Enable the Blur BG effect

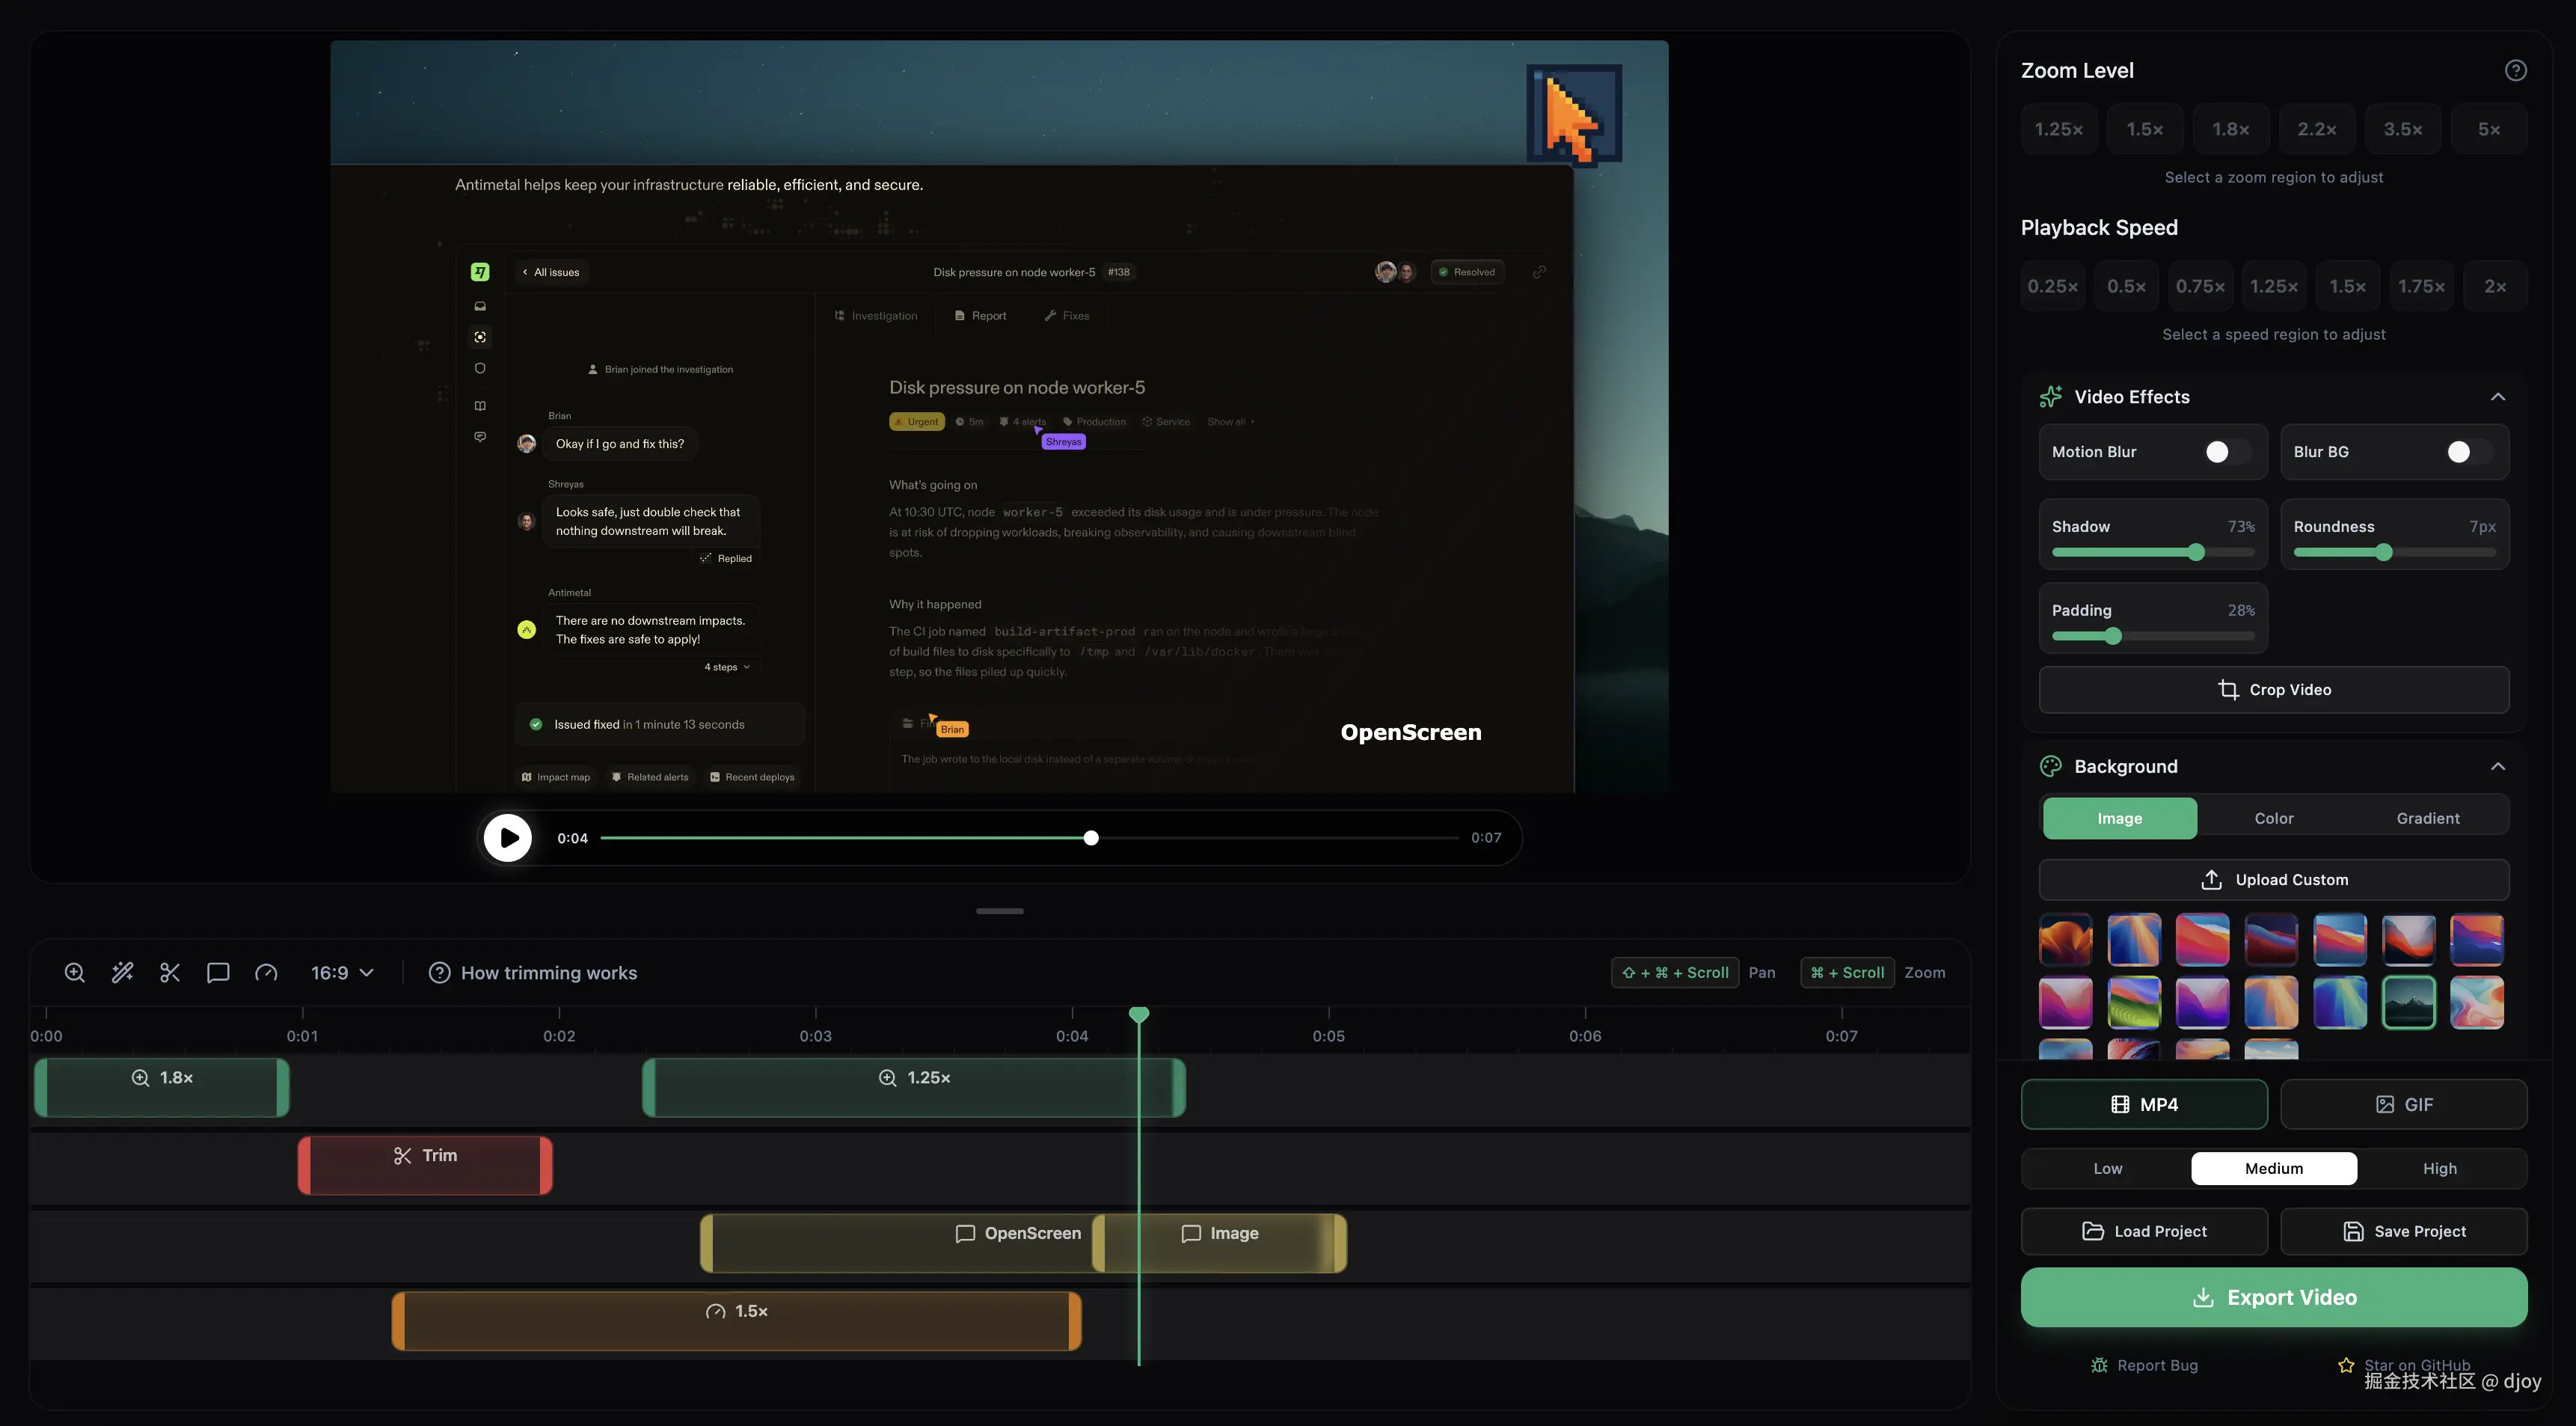(x=2461, y=452)
